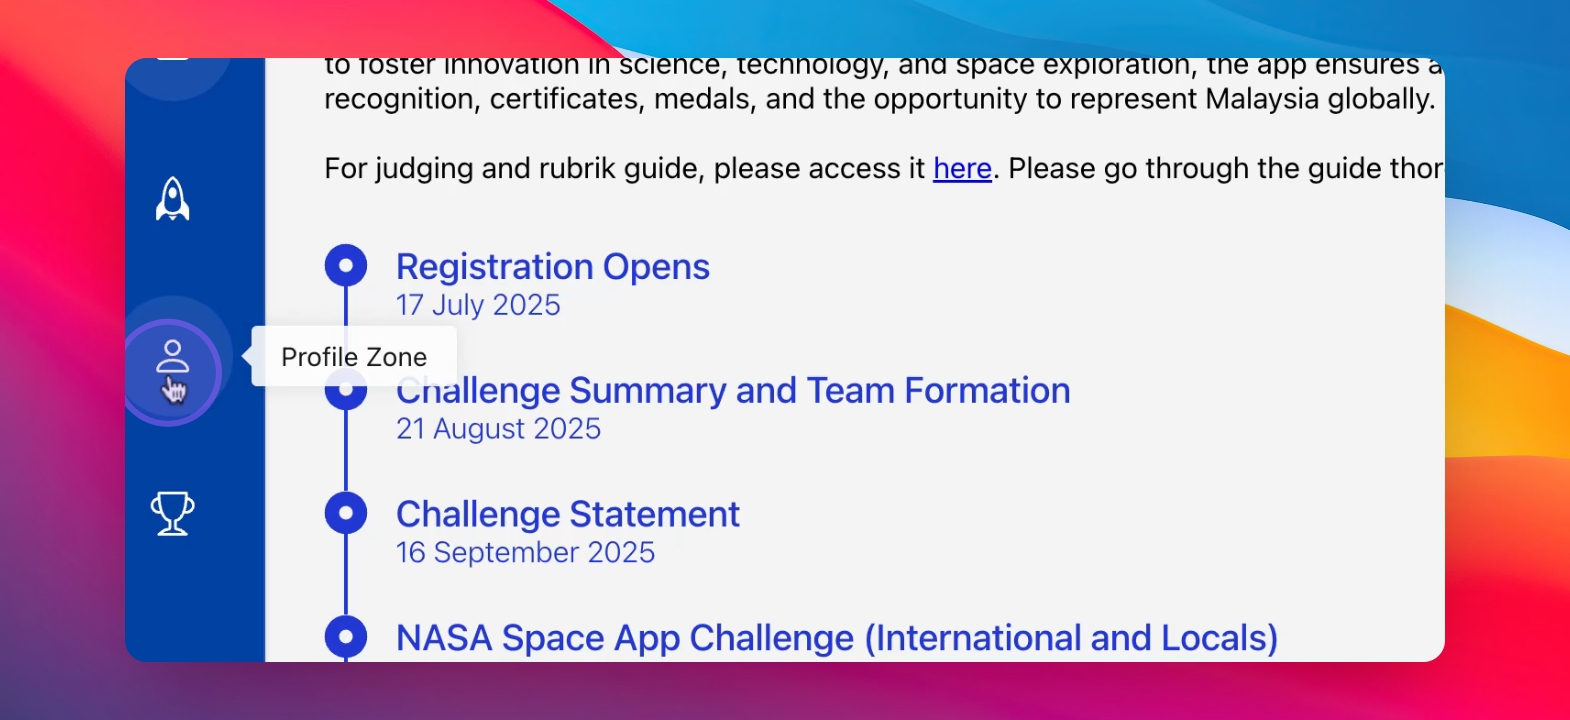The height and width of the screenshot is (720, 1570).
Task: Click the "Challenge Statement" heading
Action: click(x=567, y=514)
